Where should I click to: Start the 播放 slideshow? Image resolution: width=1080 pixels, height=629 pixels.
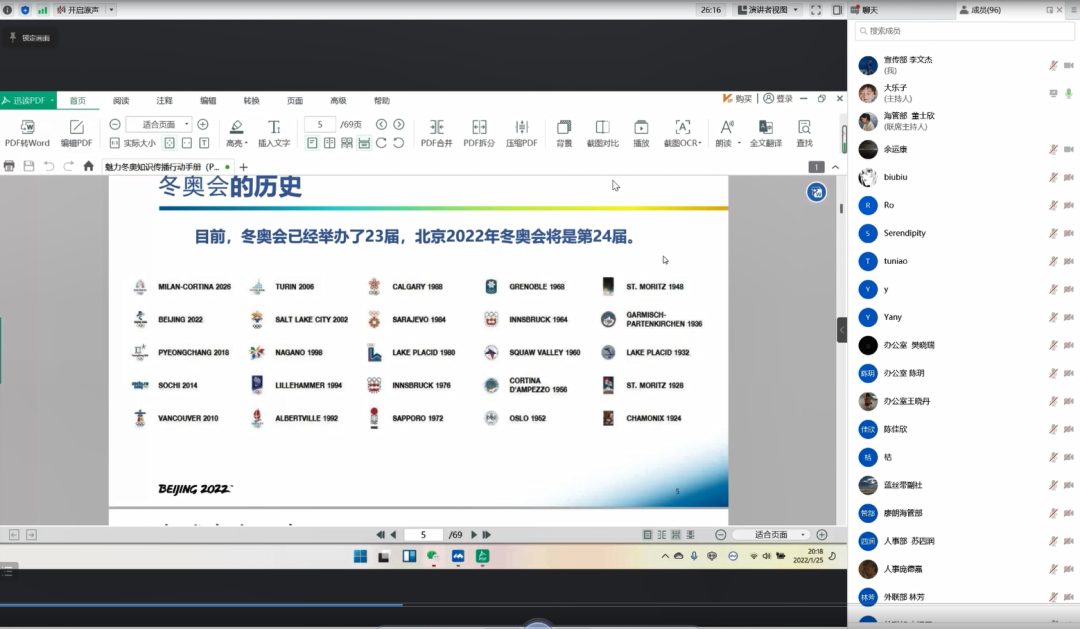641,133
